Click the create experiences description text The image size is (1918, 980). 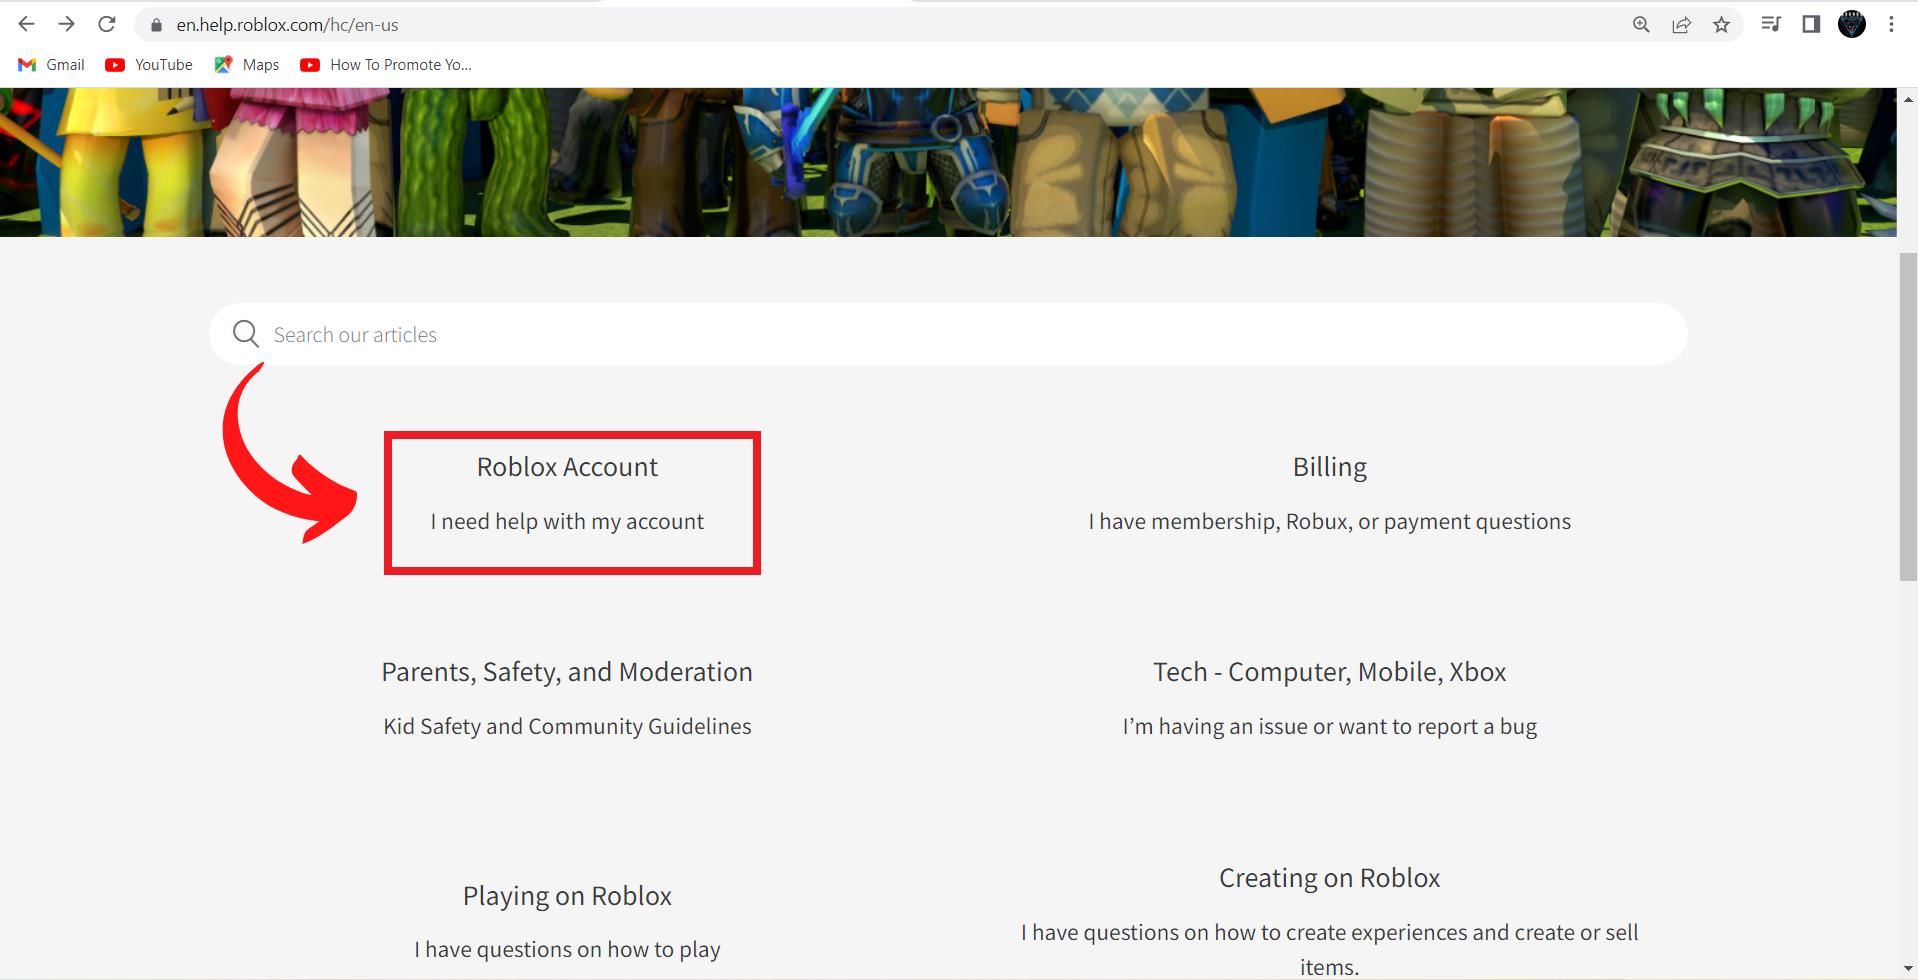[1329, 949]
